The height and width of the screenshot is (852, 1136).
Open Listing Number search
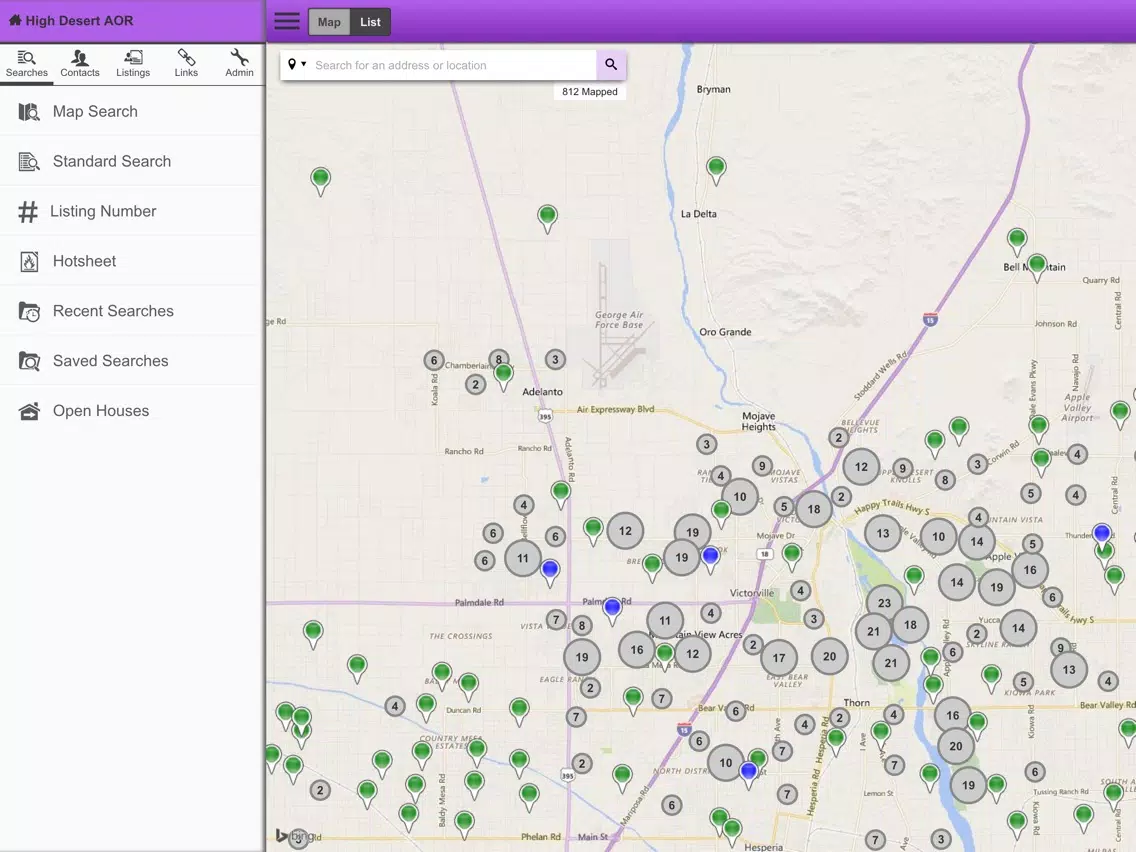pos(132,211)
